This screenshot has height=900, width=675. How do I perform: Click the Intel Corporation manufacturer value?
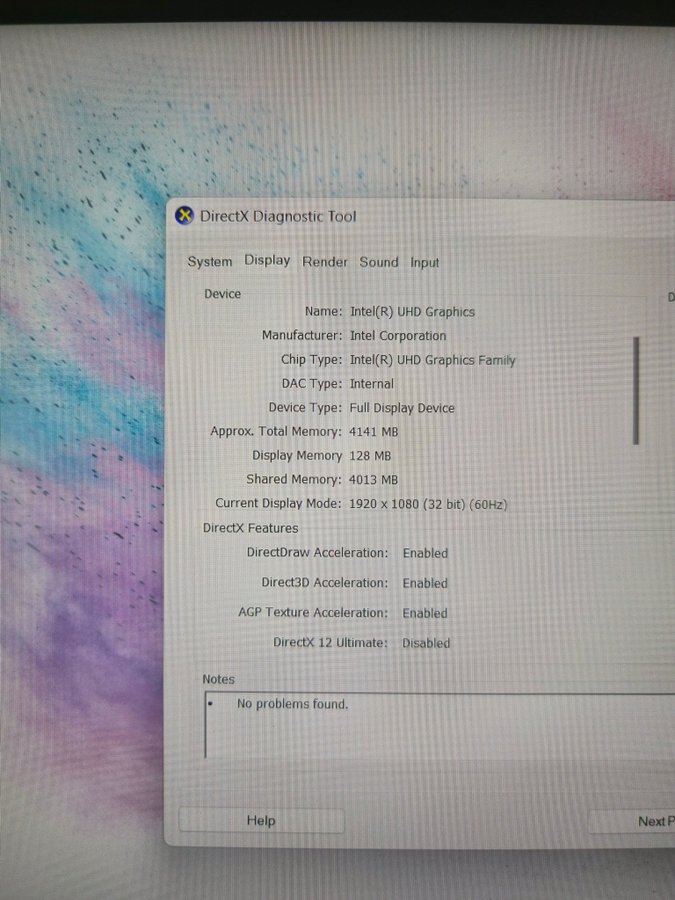398,336
